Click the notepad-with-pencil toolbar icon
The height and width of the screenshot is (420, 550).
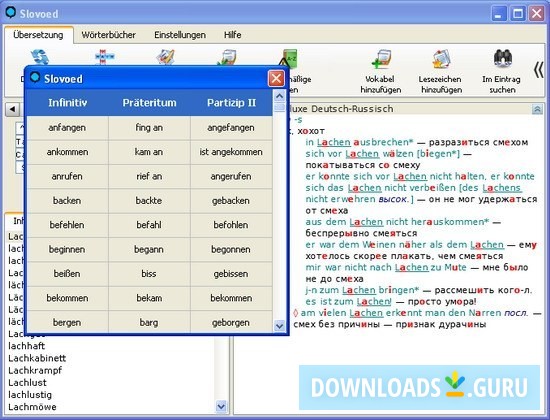(x=165, y=57)
